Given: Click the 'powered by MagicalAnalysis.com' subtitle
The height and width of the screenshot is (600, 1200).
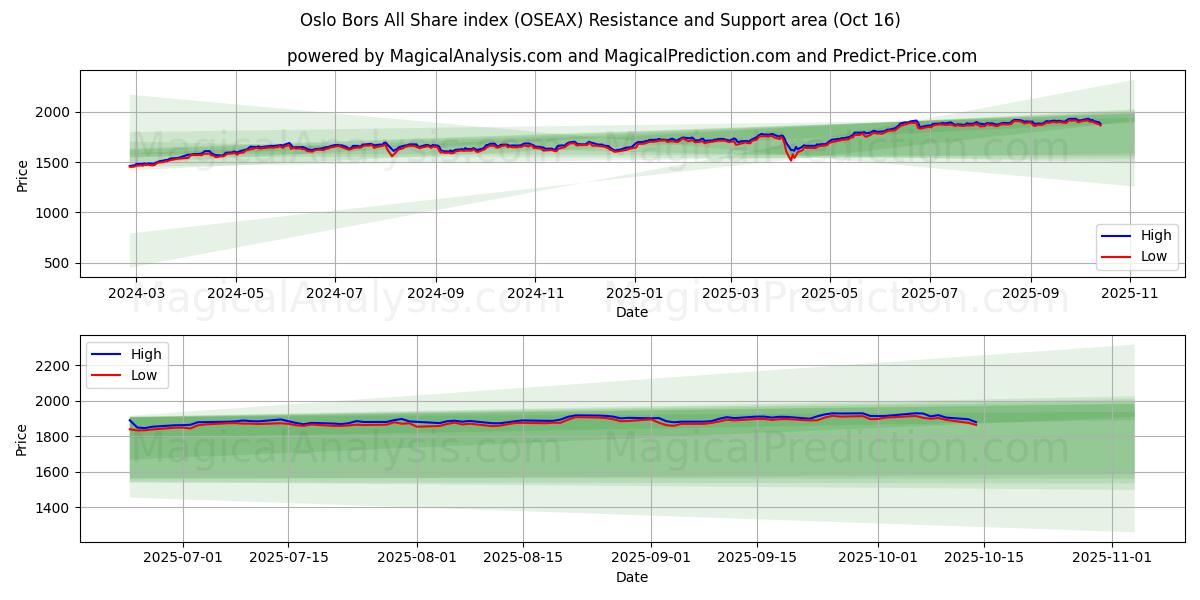Looking at the screenshot, I should (631, 56).
